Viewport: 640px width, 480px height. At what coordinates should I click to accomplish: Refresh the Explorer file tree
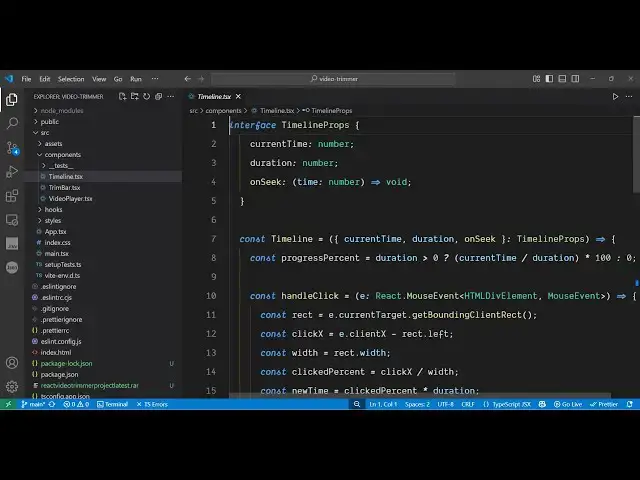tap(146, 96)
